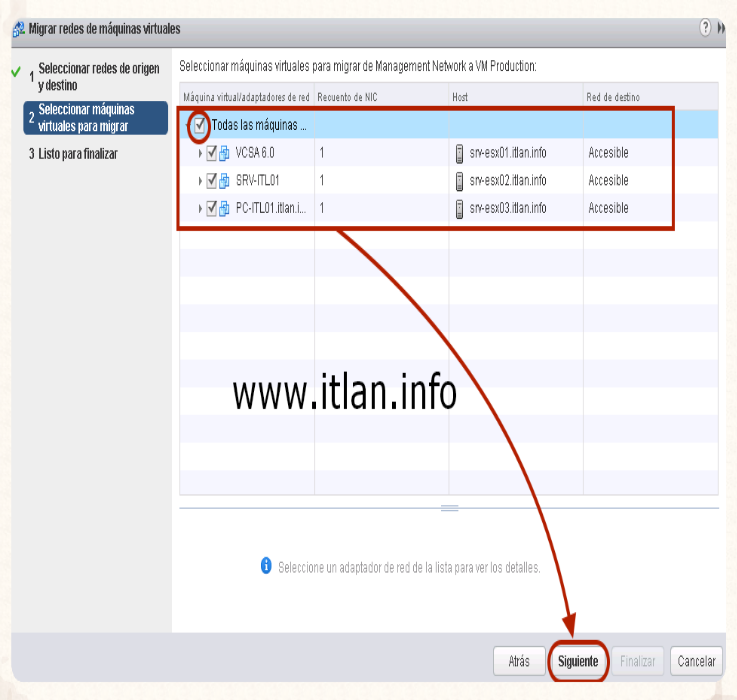The width and height of the screenshot is (737, 700).
Task: Expand the SRV-ITL01 tree row
Action: click(x=200, y=181)
